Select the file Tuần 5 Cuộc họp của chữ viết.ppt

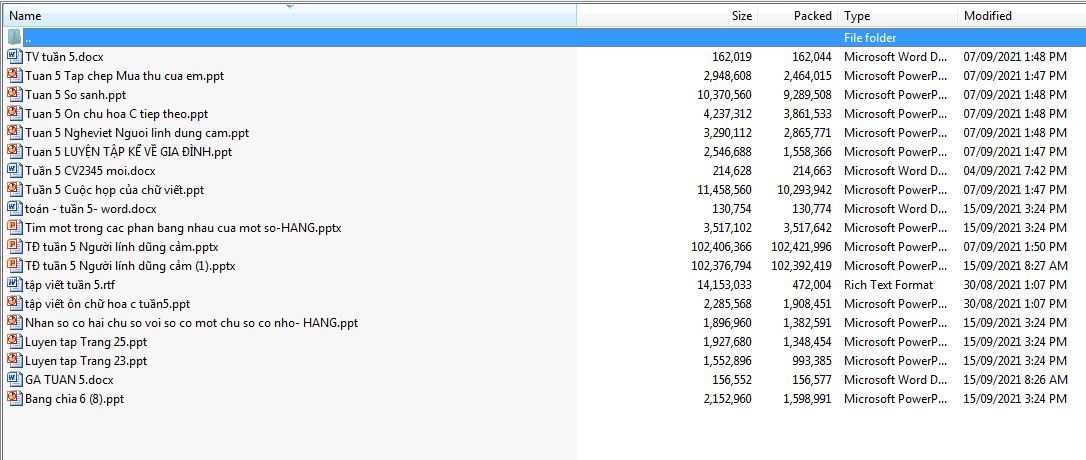[114, 190]
